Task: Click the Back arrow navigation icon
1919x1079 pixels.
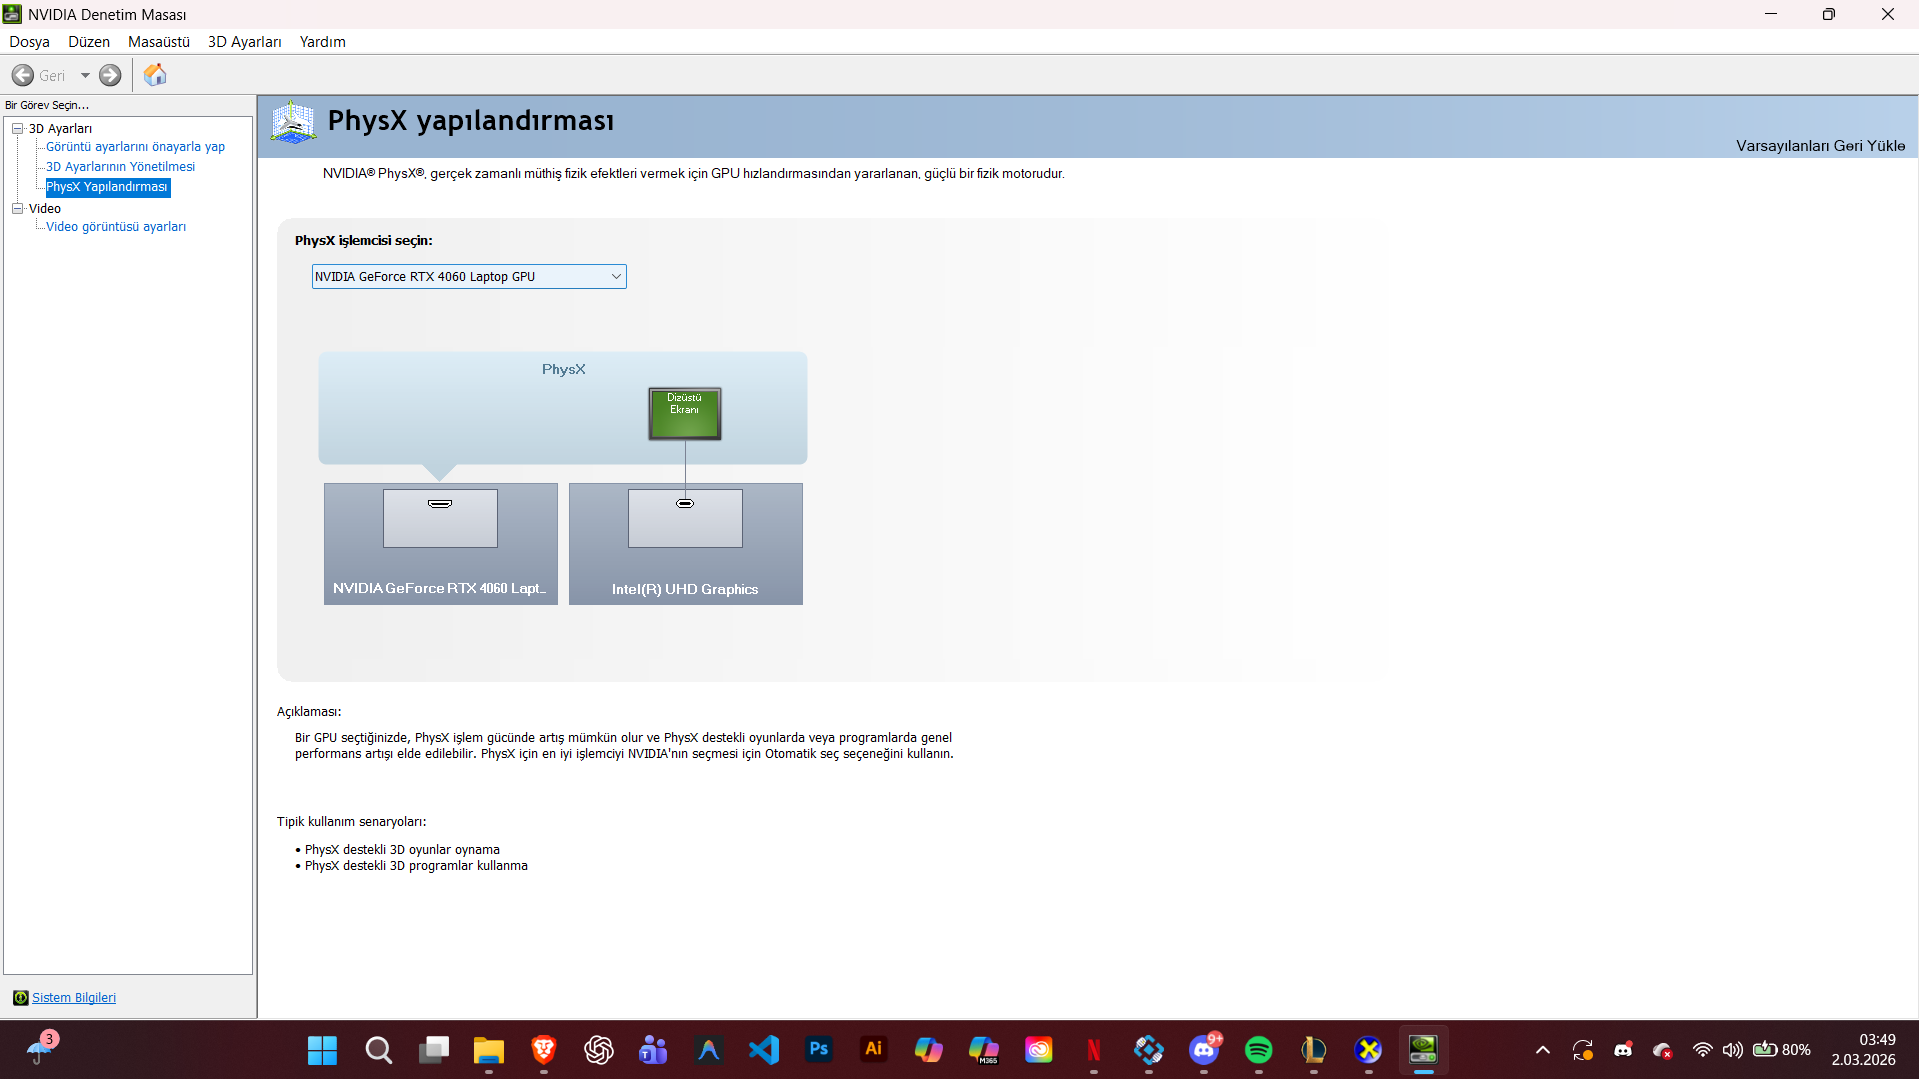Action: pos(23,75)
